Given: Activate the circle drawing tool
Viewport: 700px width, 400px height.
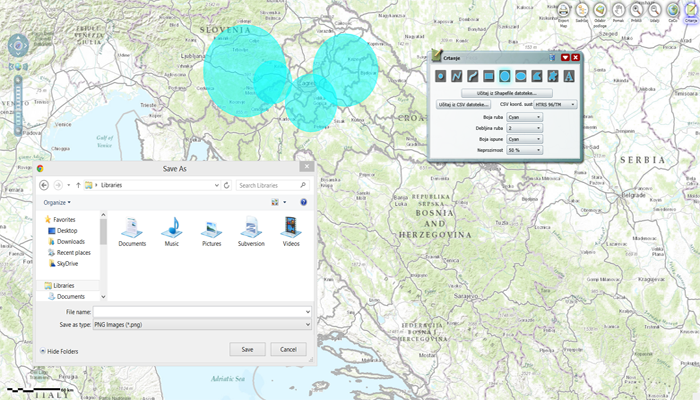Looking at the screenshot, I should pyautogui.click(x=504, y=76).
